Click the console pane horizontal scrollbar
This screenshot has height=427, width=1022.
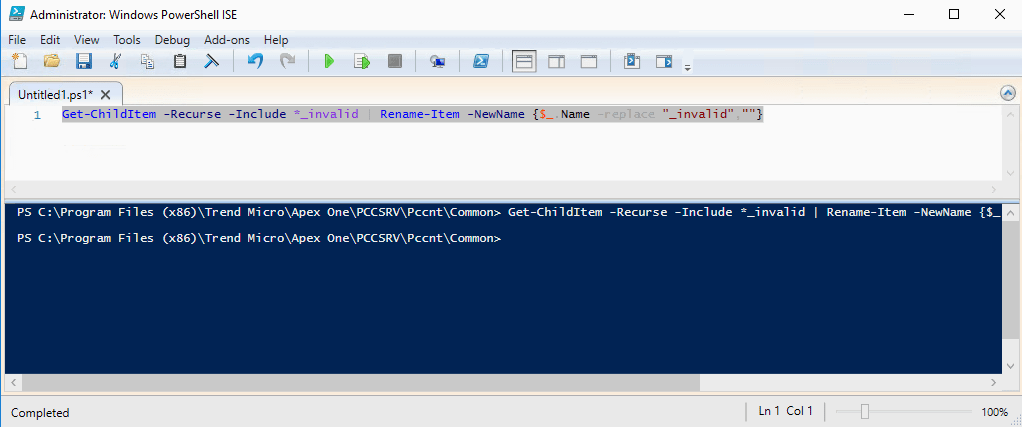click(400, 383)
